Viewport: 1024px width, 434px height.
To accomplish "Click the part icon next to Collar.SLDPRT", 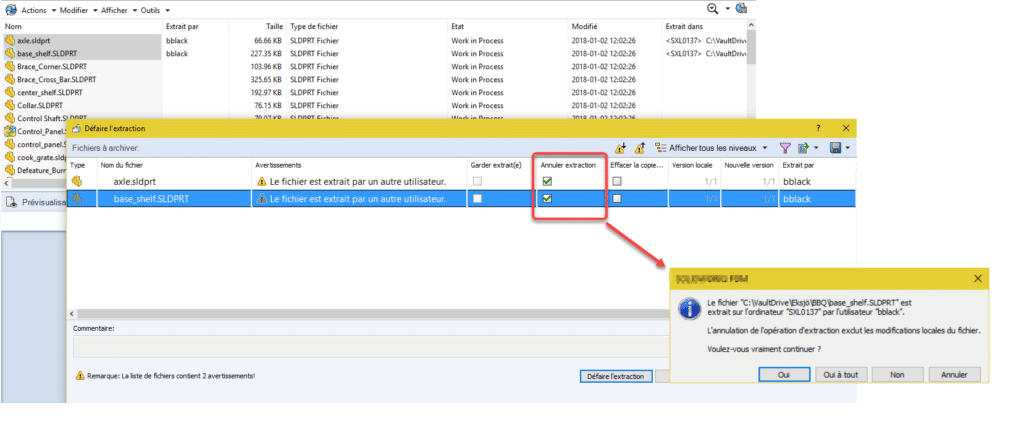I will tap(10, 105).
